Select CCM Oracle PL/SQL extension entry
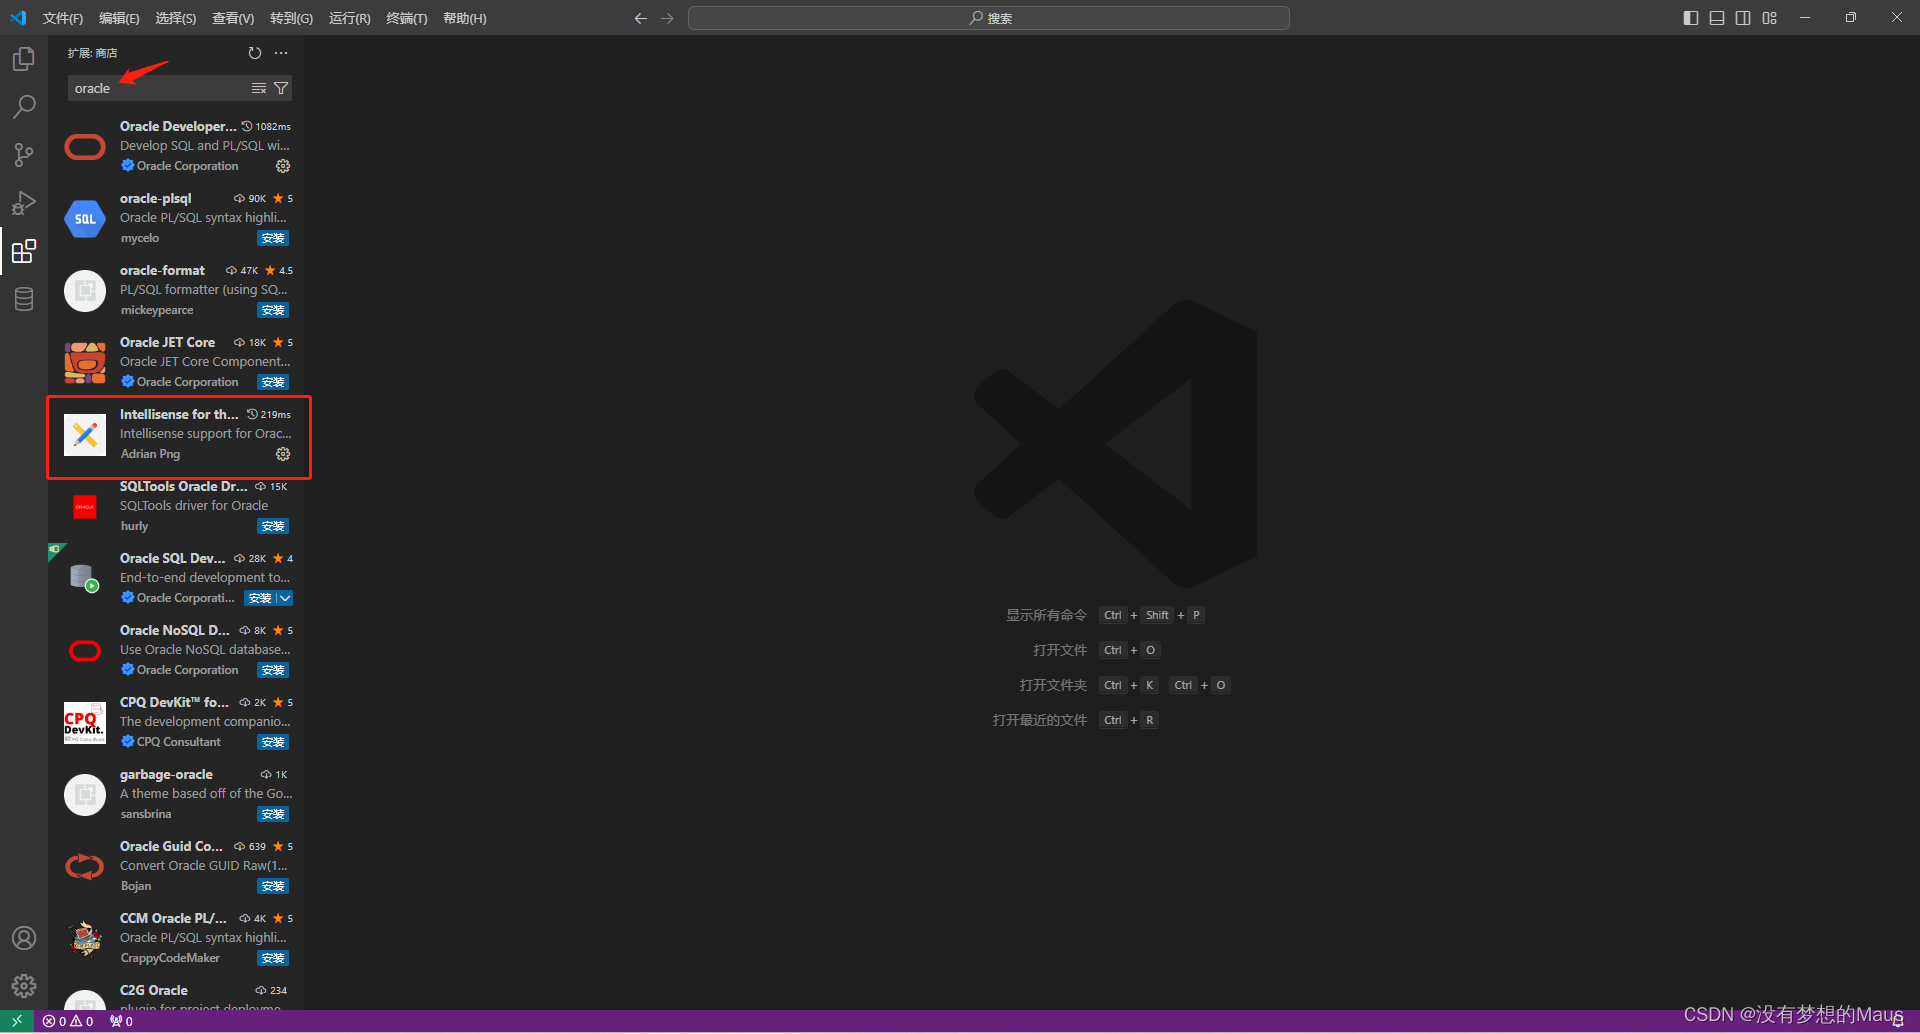This screenshot has height=1034, width=1920. click(x=176, y=938)
